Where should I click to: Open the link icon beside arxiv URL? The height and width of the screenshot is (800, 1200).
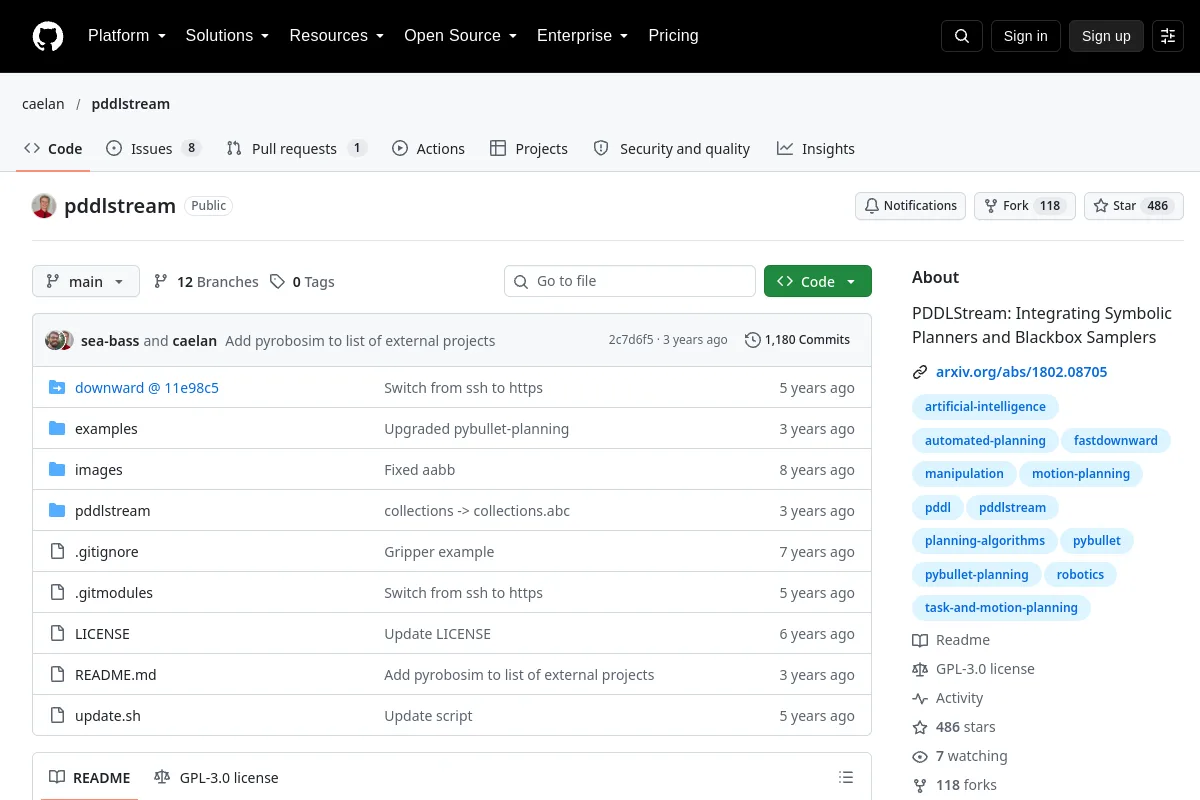pos(920,372)
